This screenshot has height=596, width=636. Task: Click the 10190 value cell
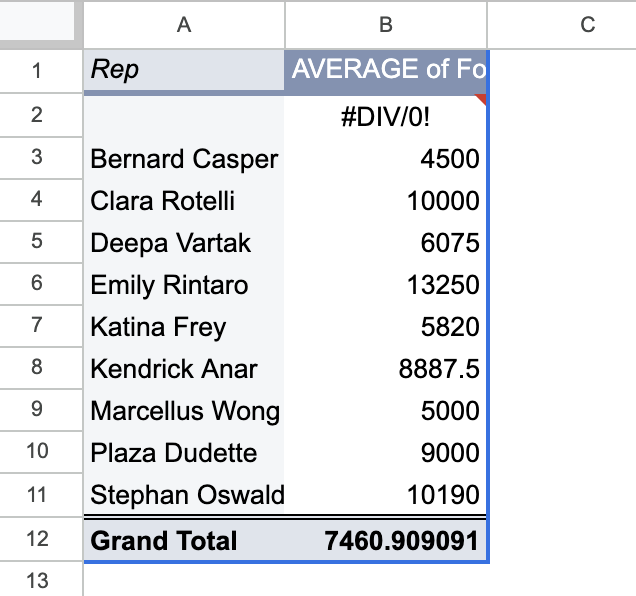(x=386, y=495)
